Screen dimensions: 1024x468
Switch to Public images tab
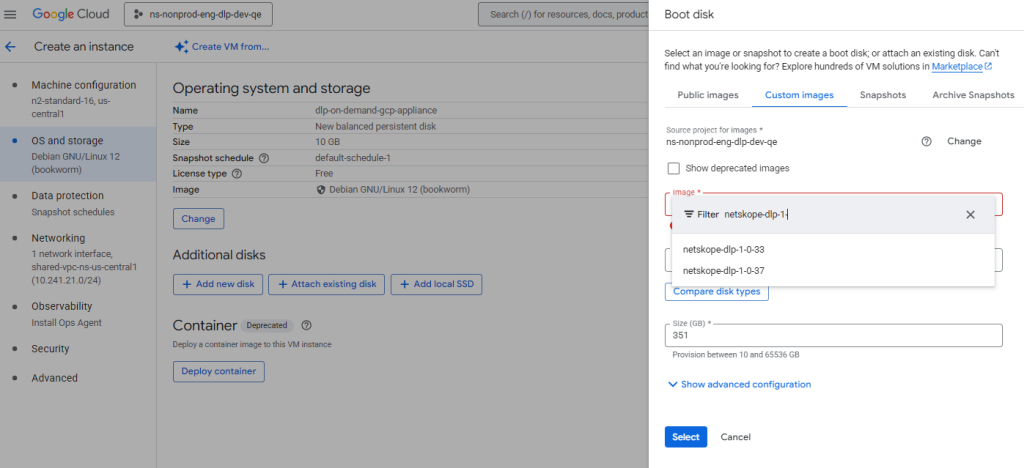click(x=708, y=95)
